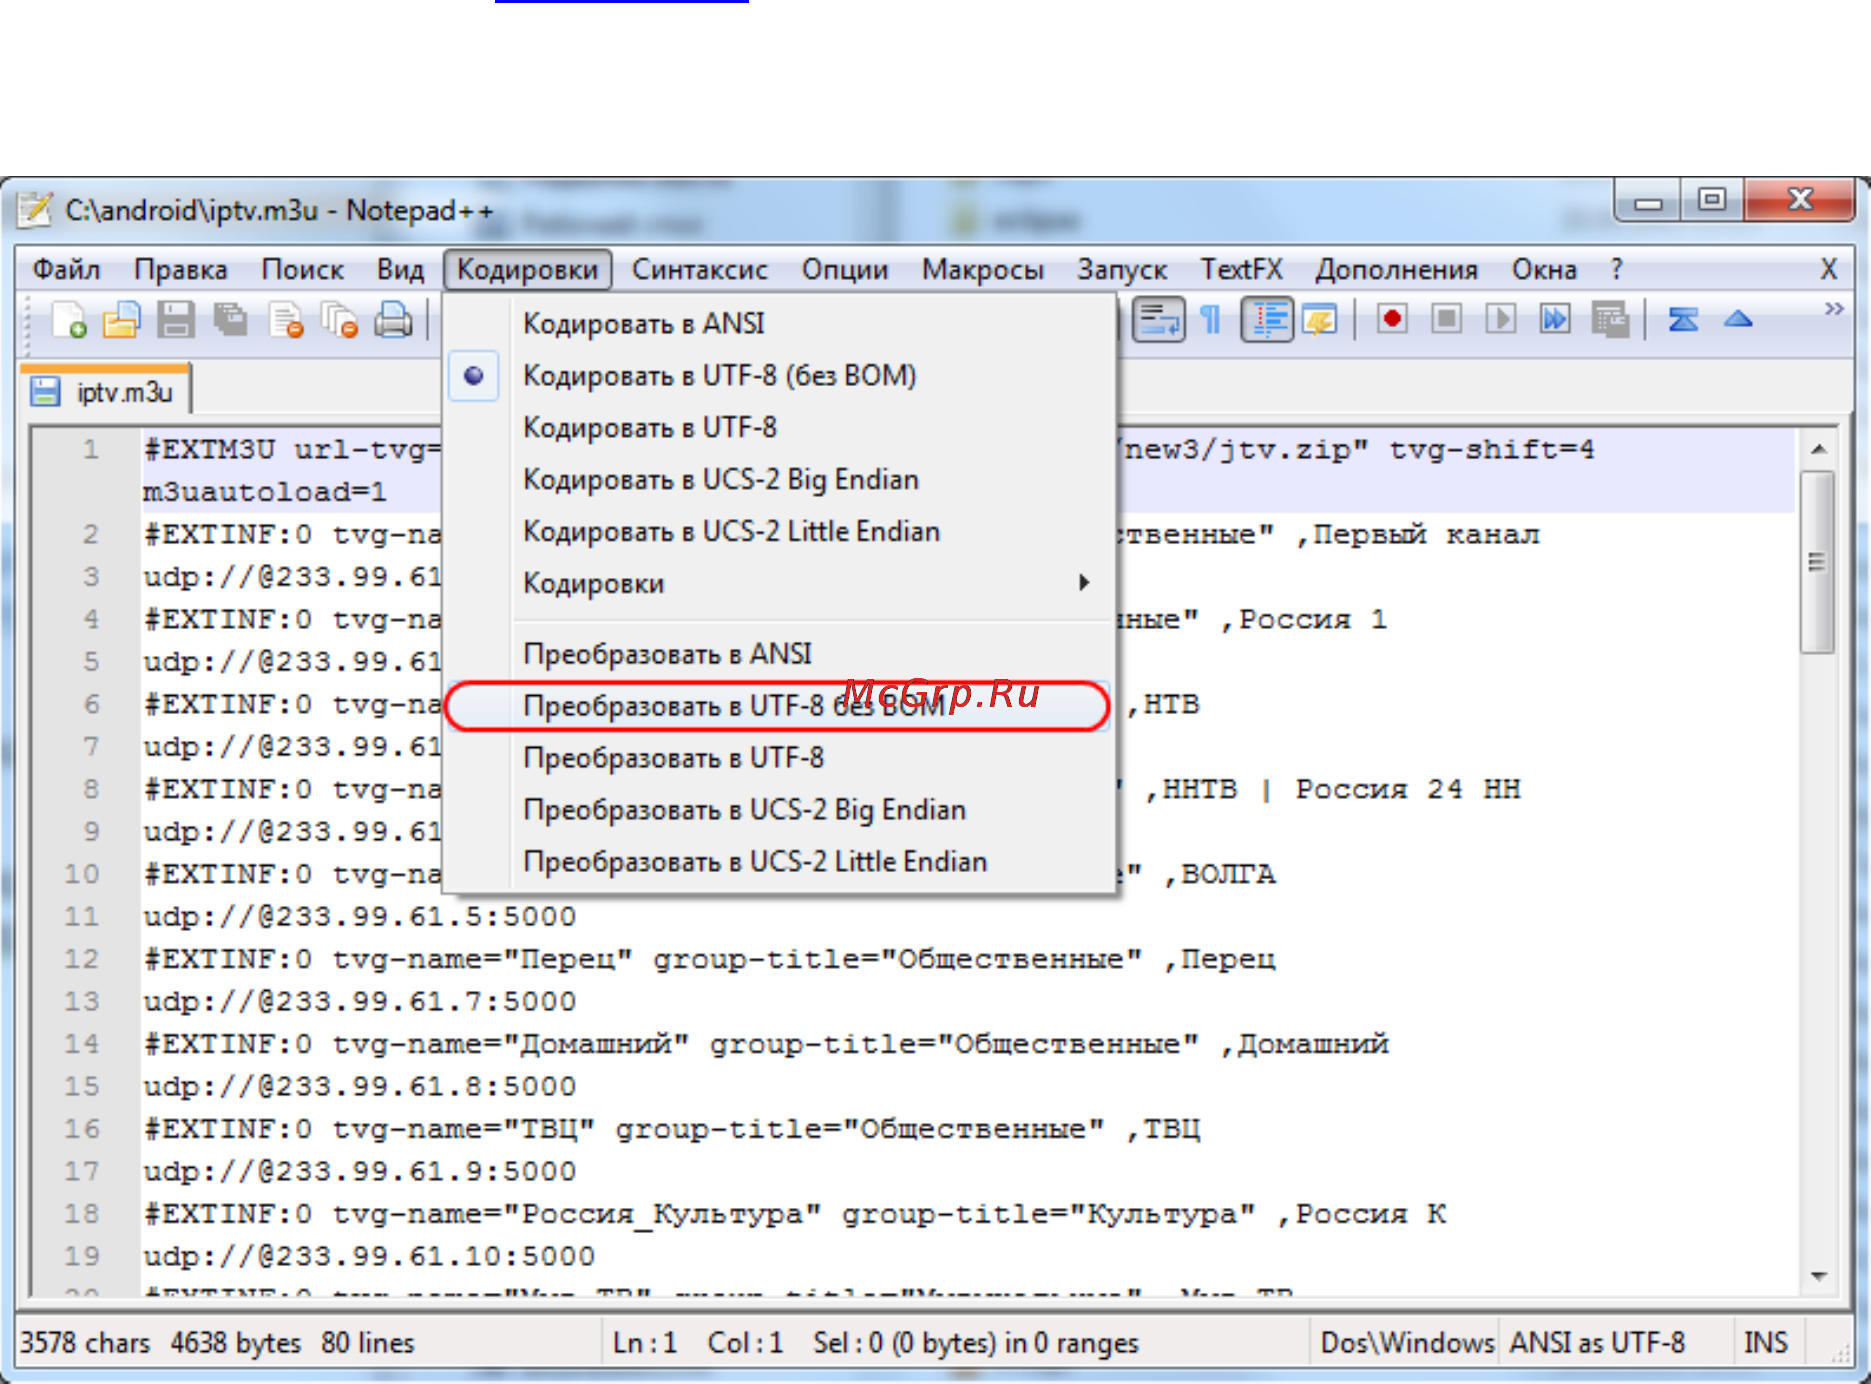The image size is (1871, 1384).
Task: Choose Преобразовать в UCS-2 Little Endian
Action: tap(780, 862)
